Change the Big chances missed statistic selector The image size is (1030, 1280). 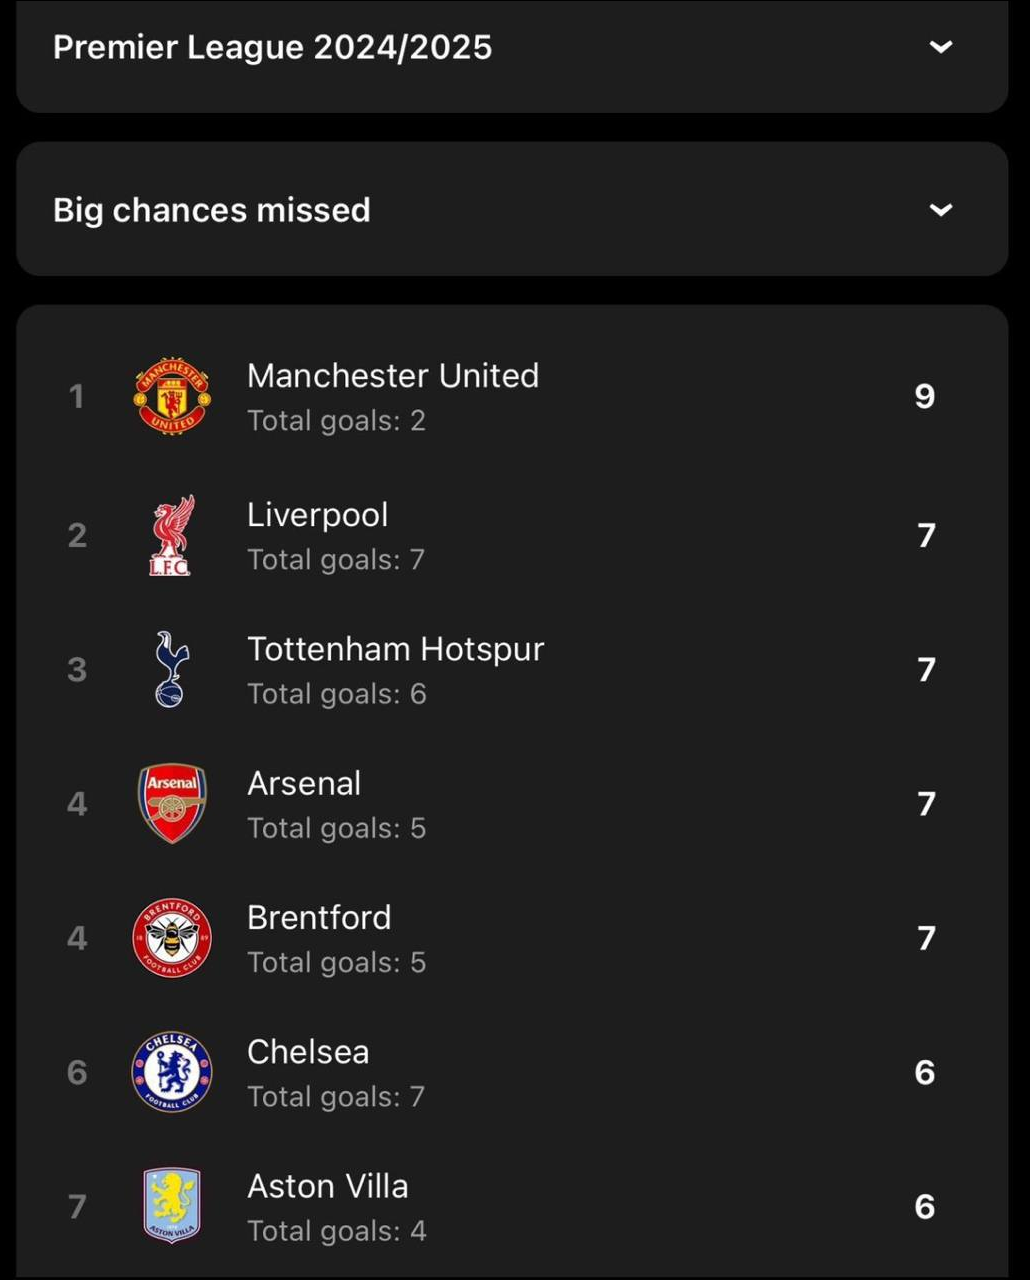coord(212,210)
